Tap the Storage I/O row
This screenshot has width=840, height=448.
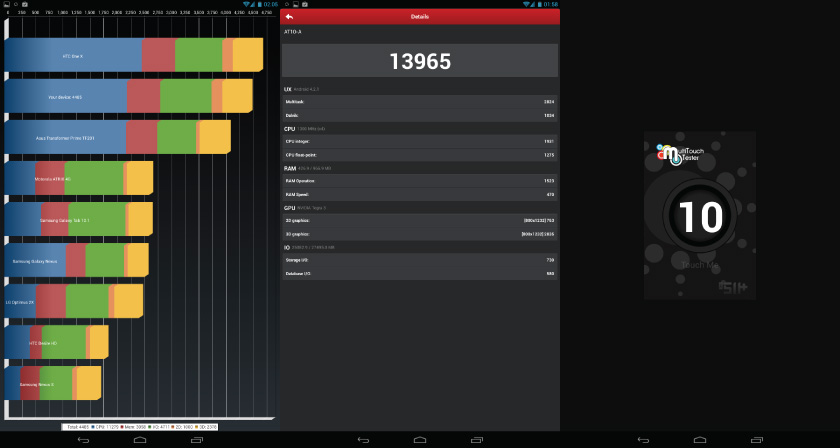[420, 260]
